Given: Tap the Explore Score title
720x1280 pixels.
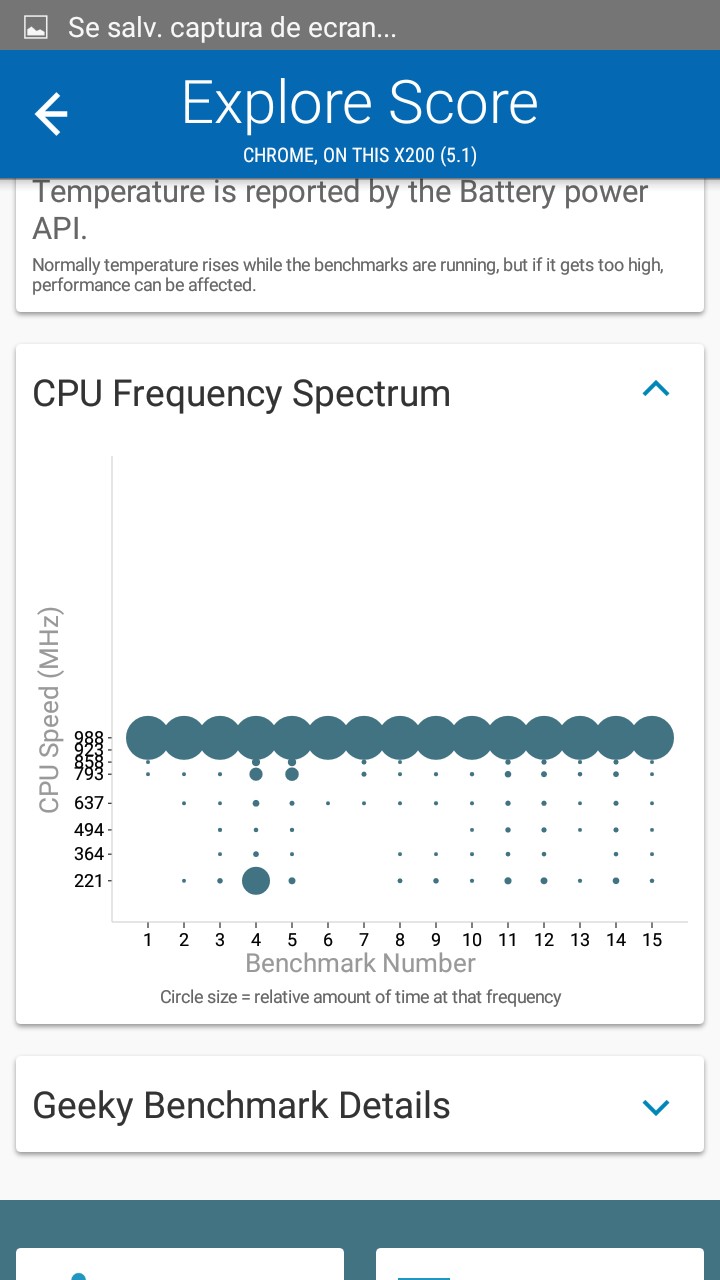Looking at the screenshot, I should [360, 104].
